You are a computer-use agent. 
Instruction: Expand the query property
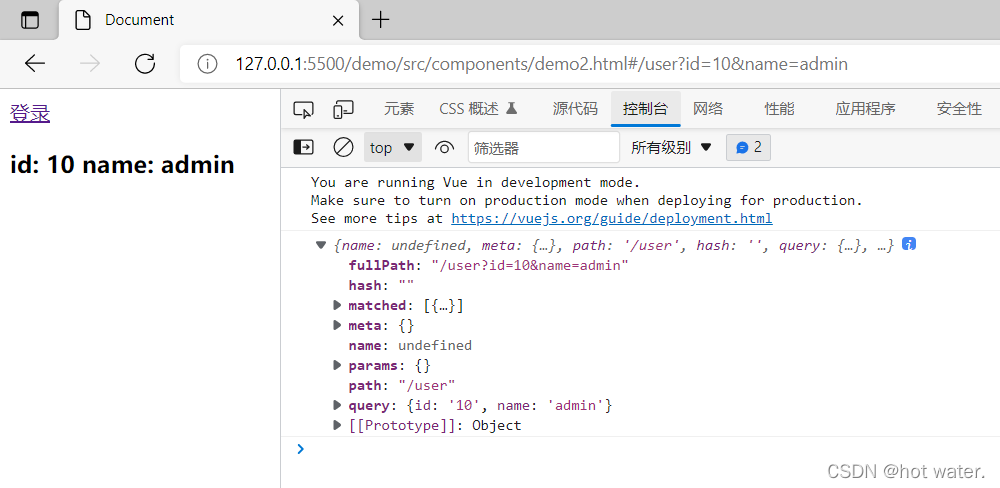click(337, 405)
